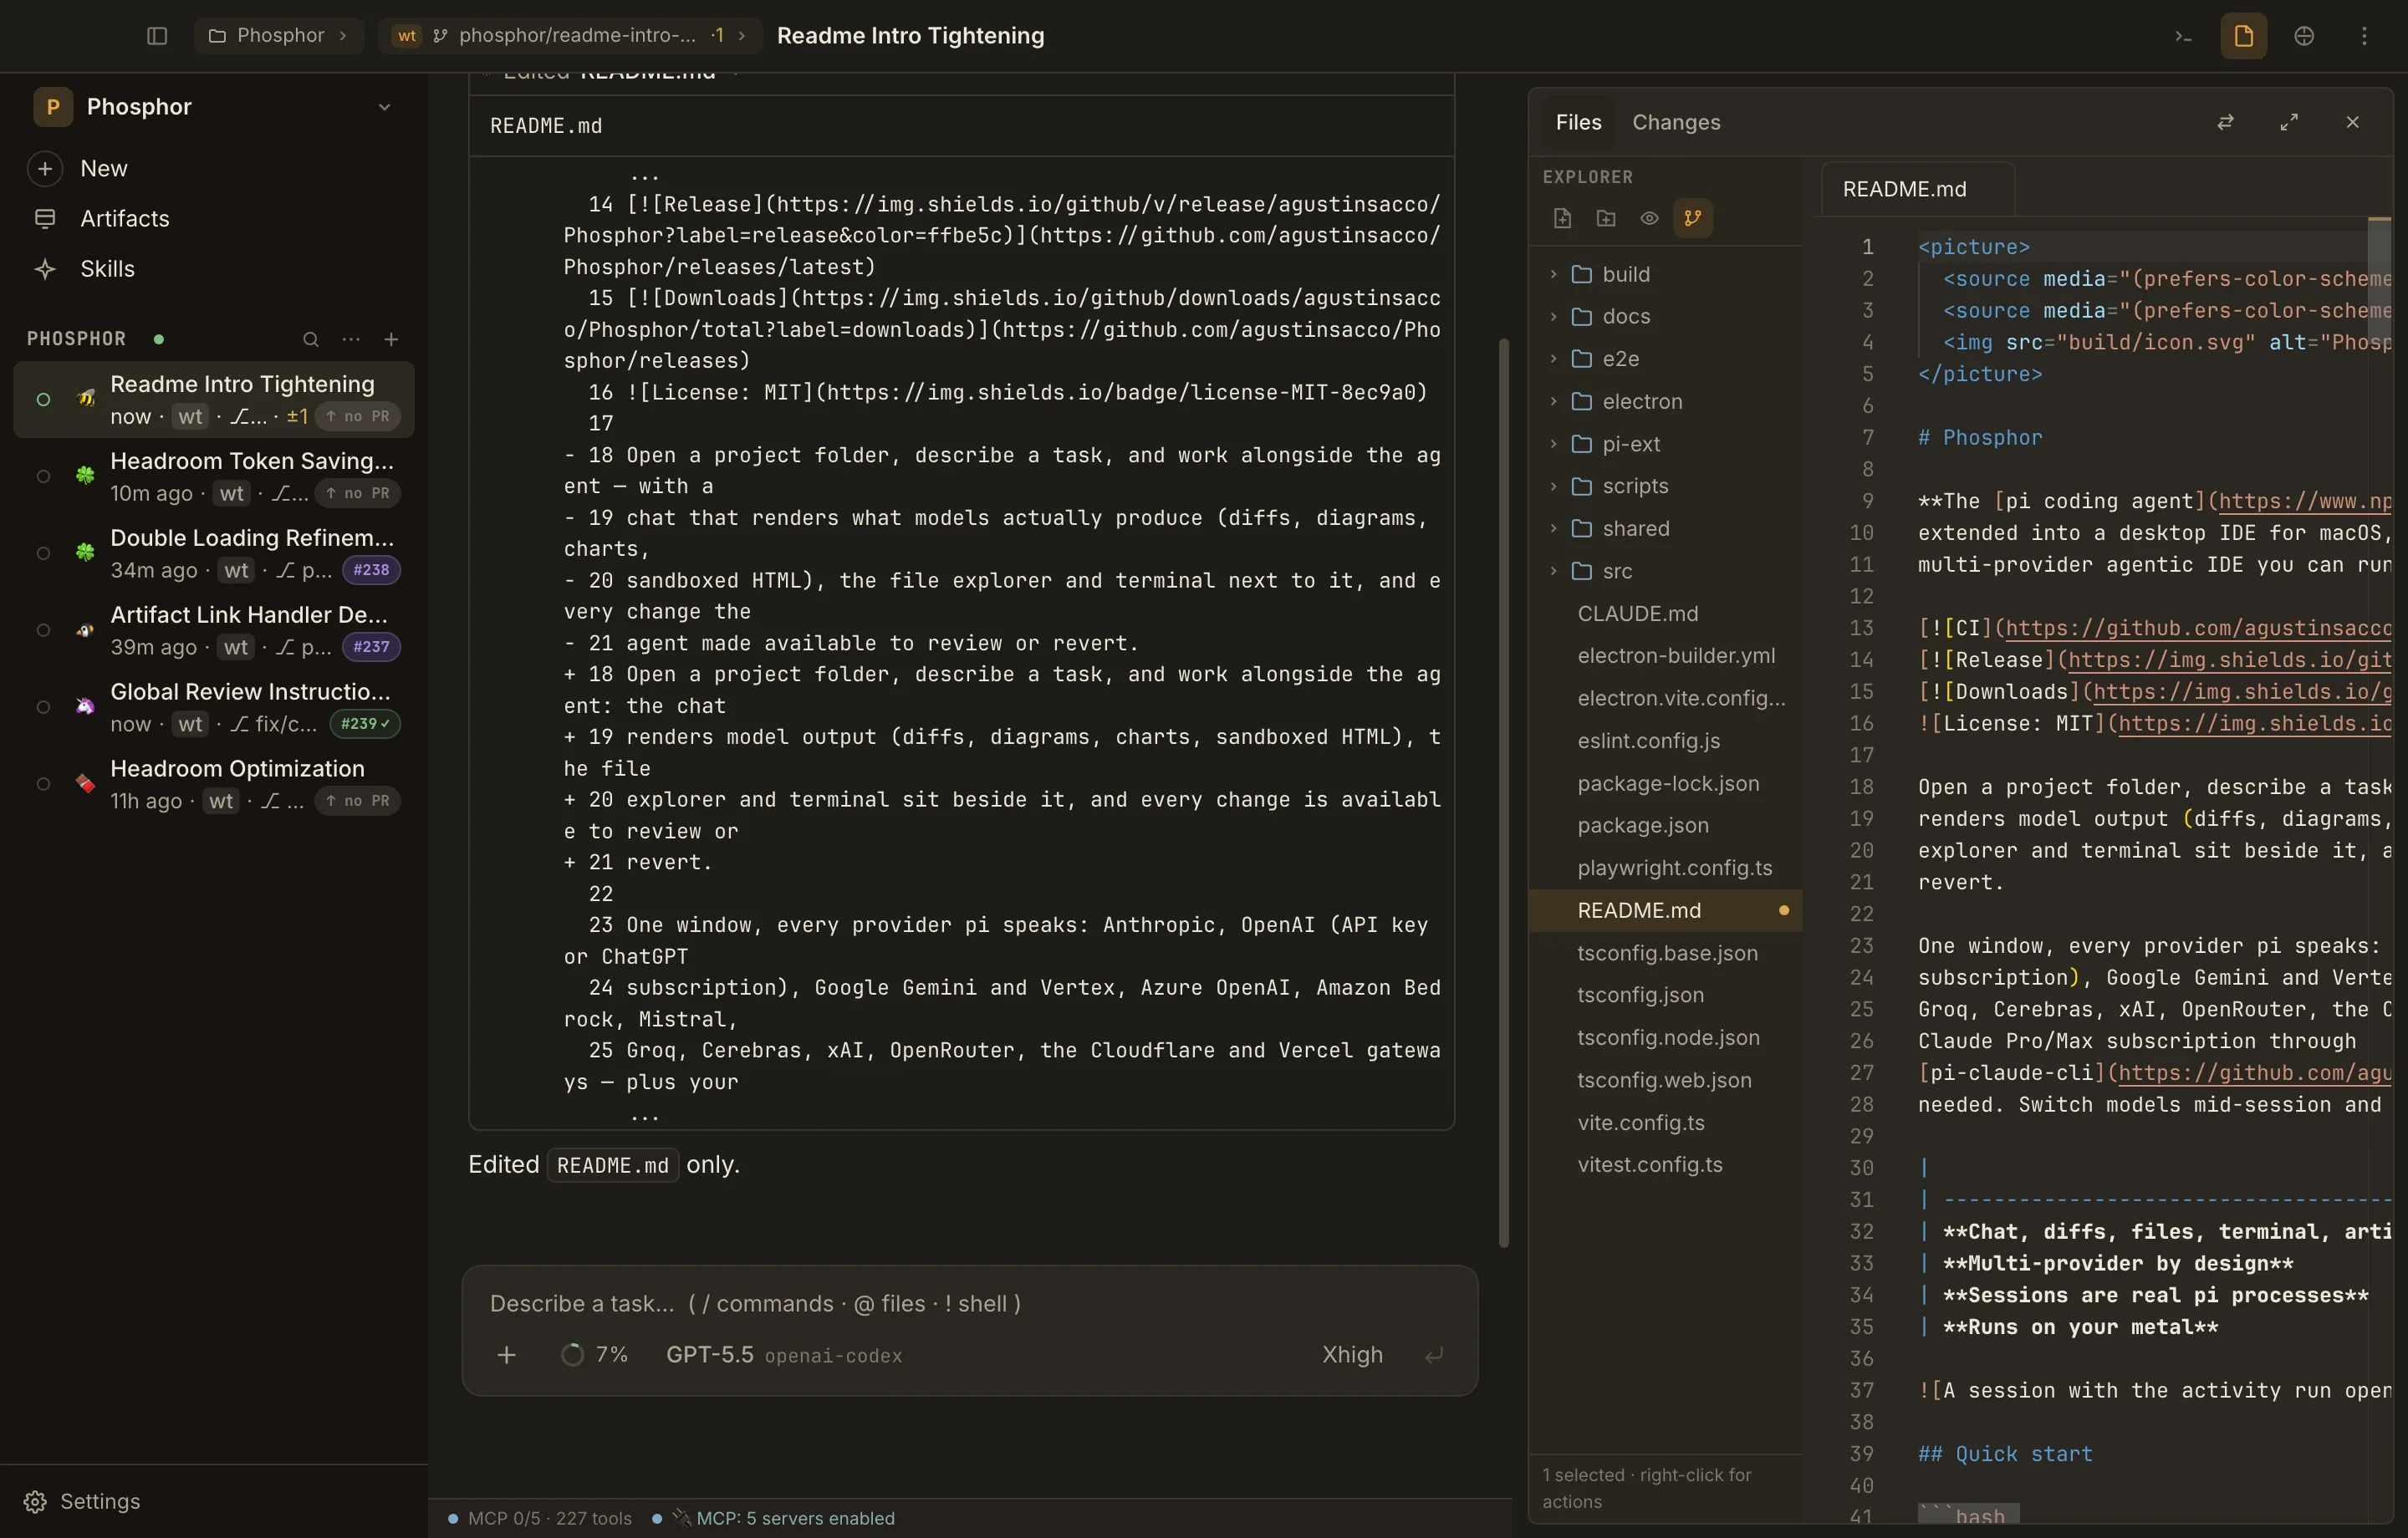Expand the Files panel to fullscreen

[2289, 122]
